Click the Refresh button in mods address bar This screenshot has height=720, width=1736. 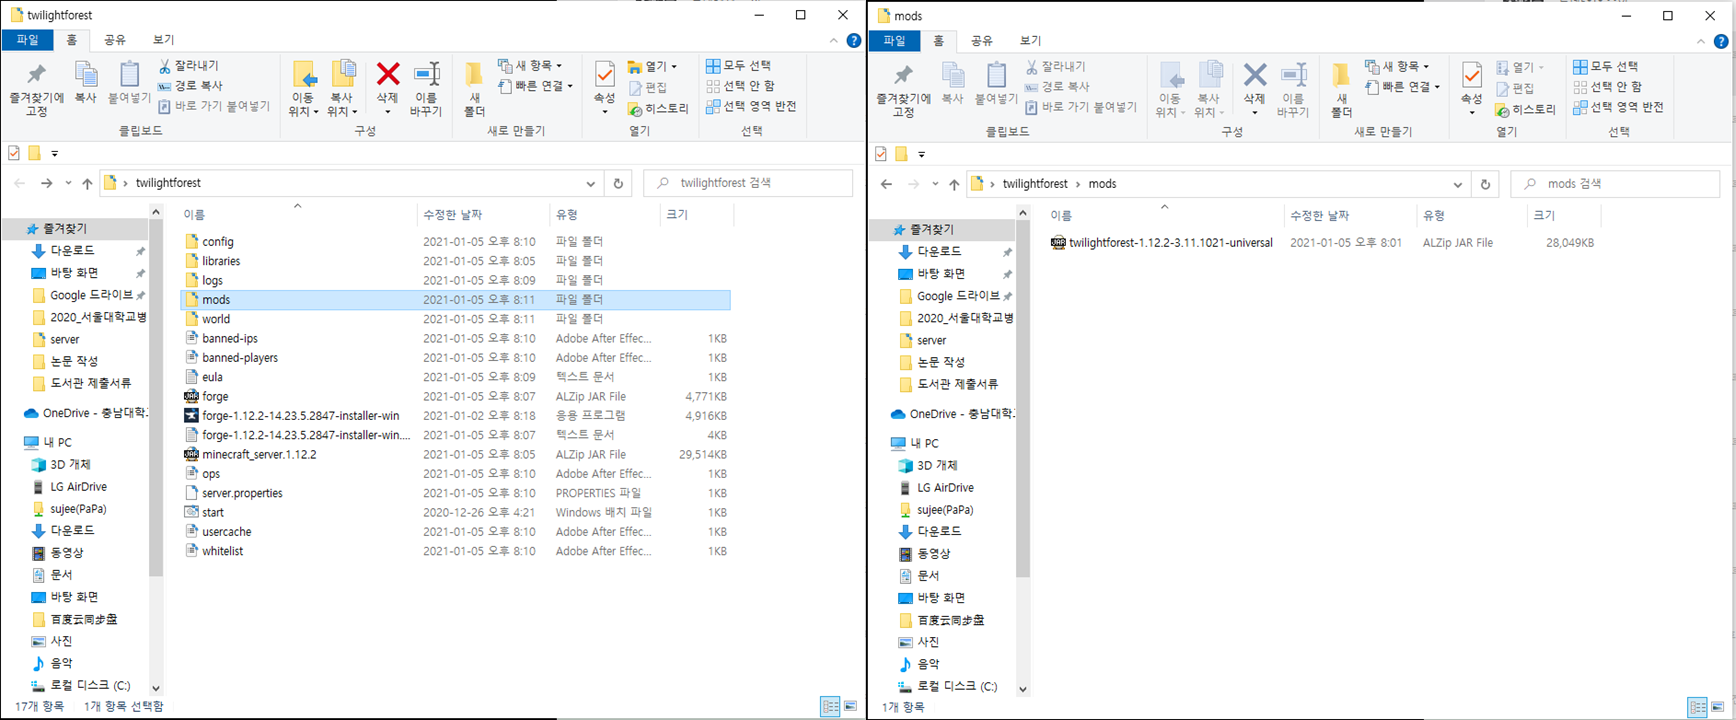pos(1485,184)
